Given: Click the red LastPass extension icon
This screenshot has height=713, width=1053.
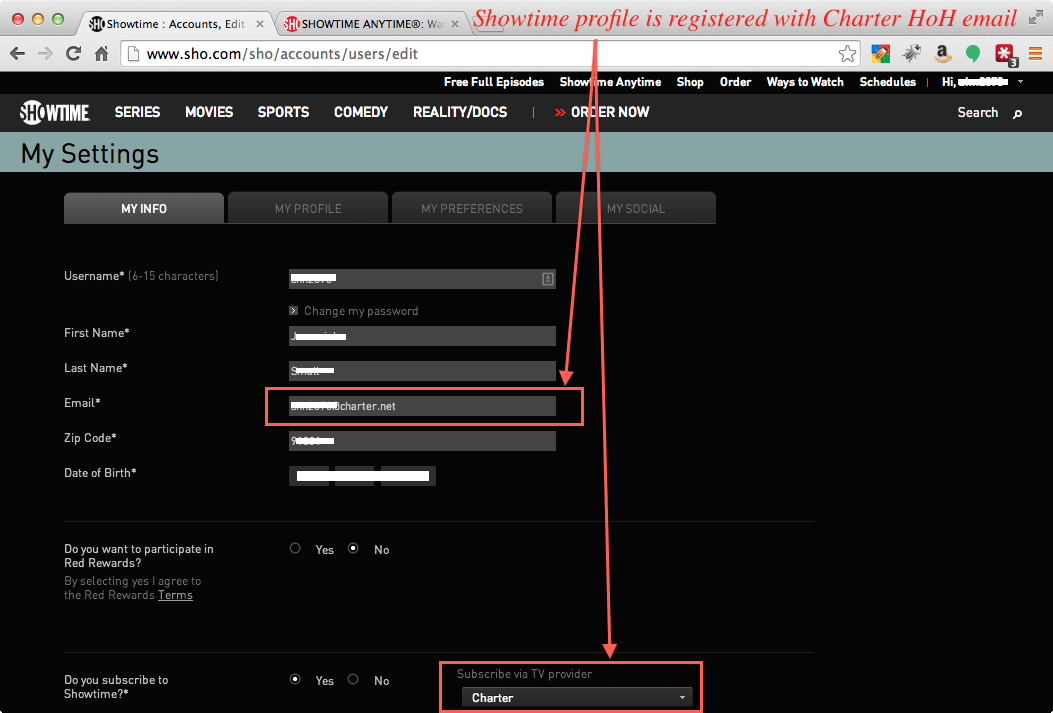Looking at the screenshot, I should (1005, 54).
